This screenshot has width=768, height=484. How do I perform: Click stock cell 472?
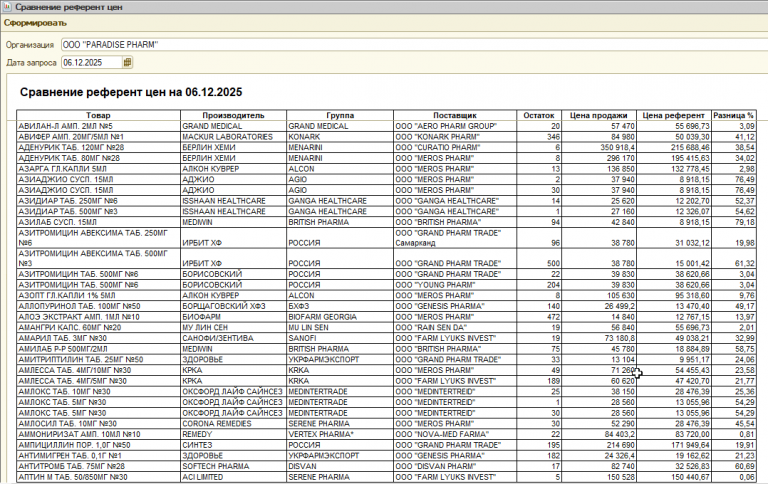pos(539,317)
